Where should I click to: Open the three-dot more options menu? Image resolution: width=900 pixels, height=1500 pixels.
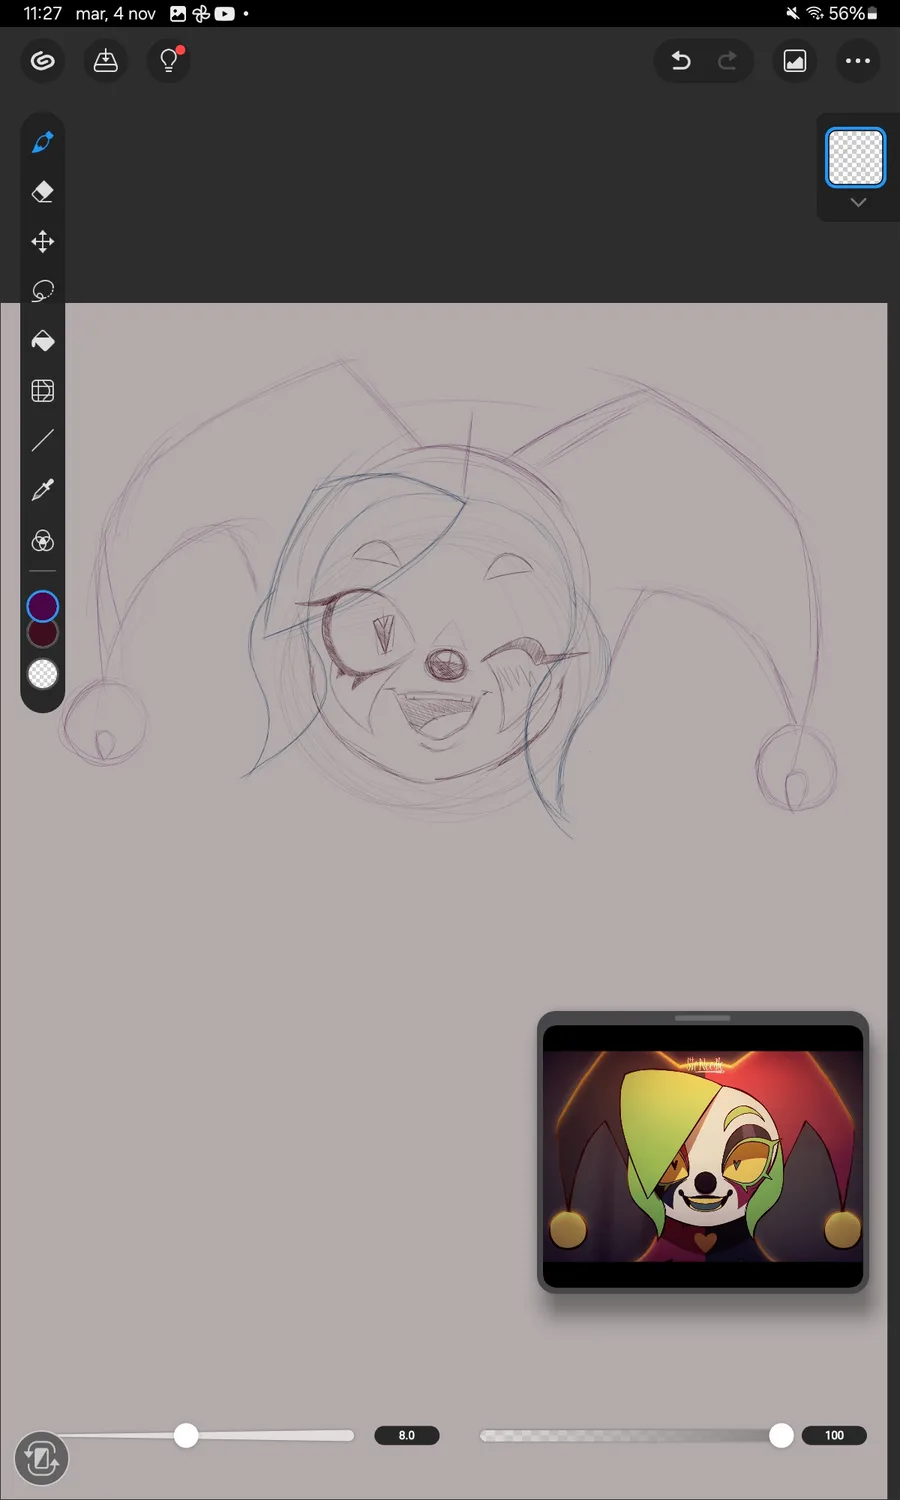pyautogui.click(x=858, y=61)
